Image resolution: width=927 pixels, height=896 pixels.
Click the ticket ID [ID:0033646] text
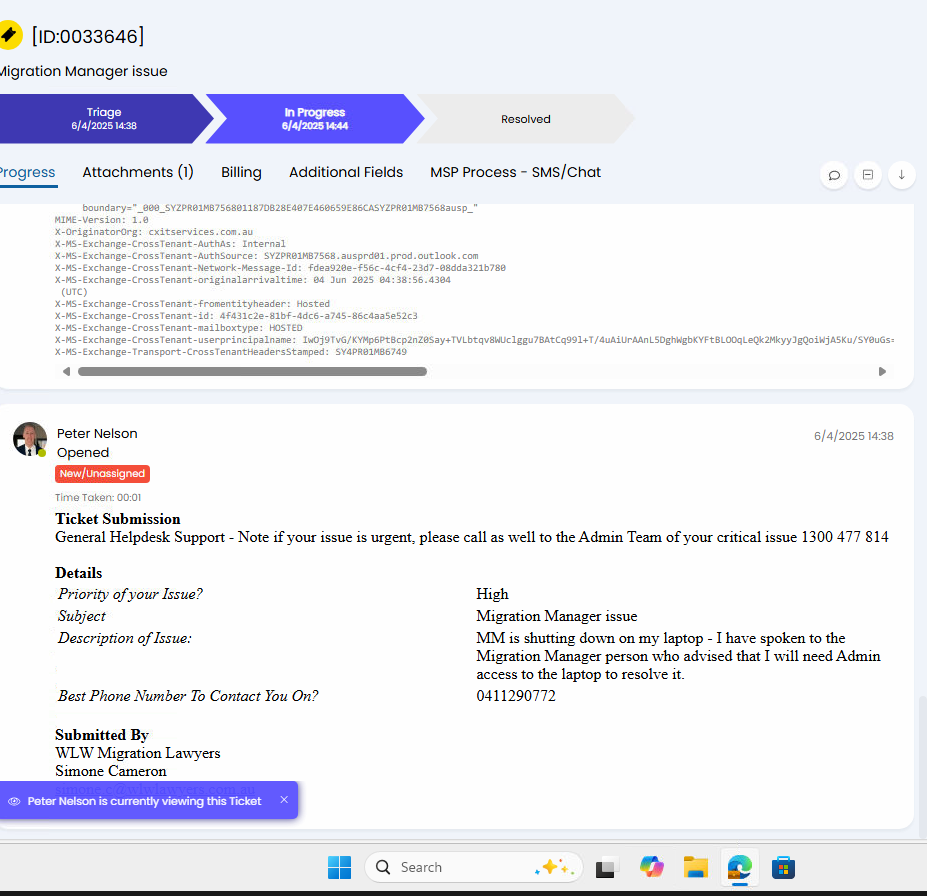pyautogui.click(x=87, y=37)
